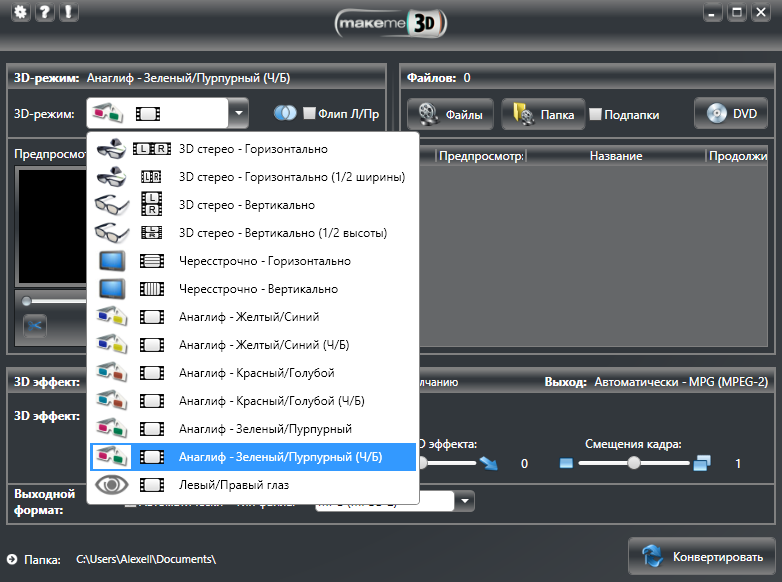Click the exclamation mark info icon
Image resolution: width=782 pixels, height=582 pixels.
(68, 12)
